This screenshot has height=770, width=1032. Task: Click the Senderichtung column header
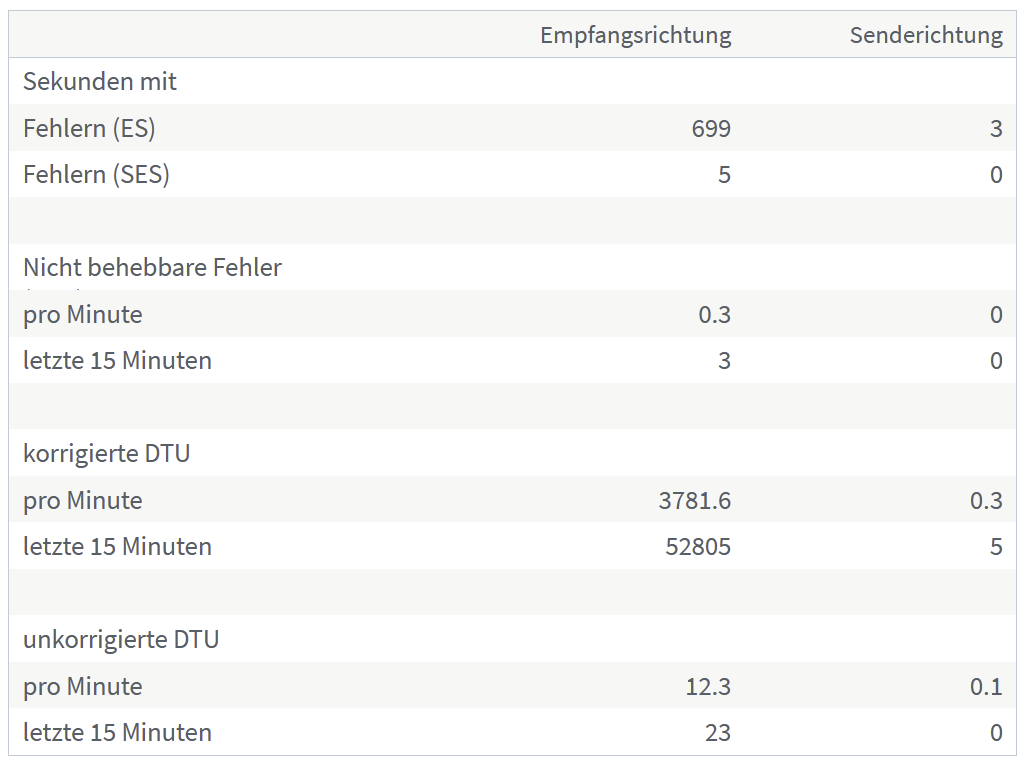pyautogui.click(x=926, y=35)
